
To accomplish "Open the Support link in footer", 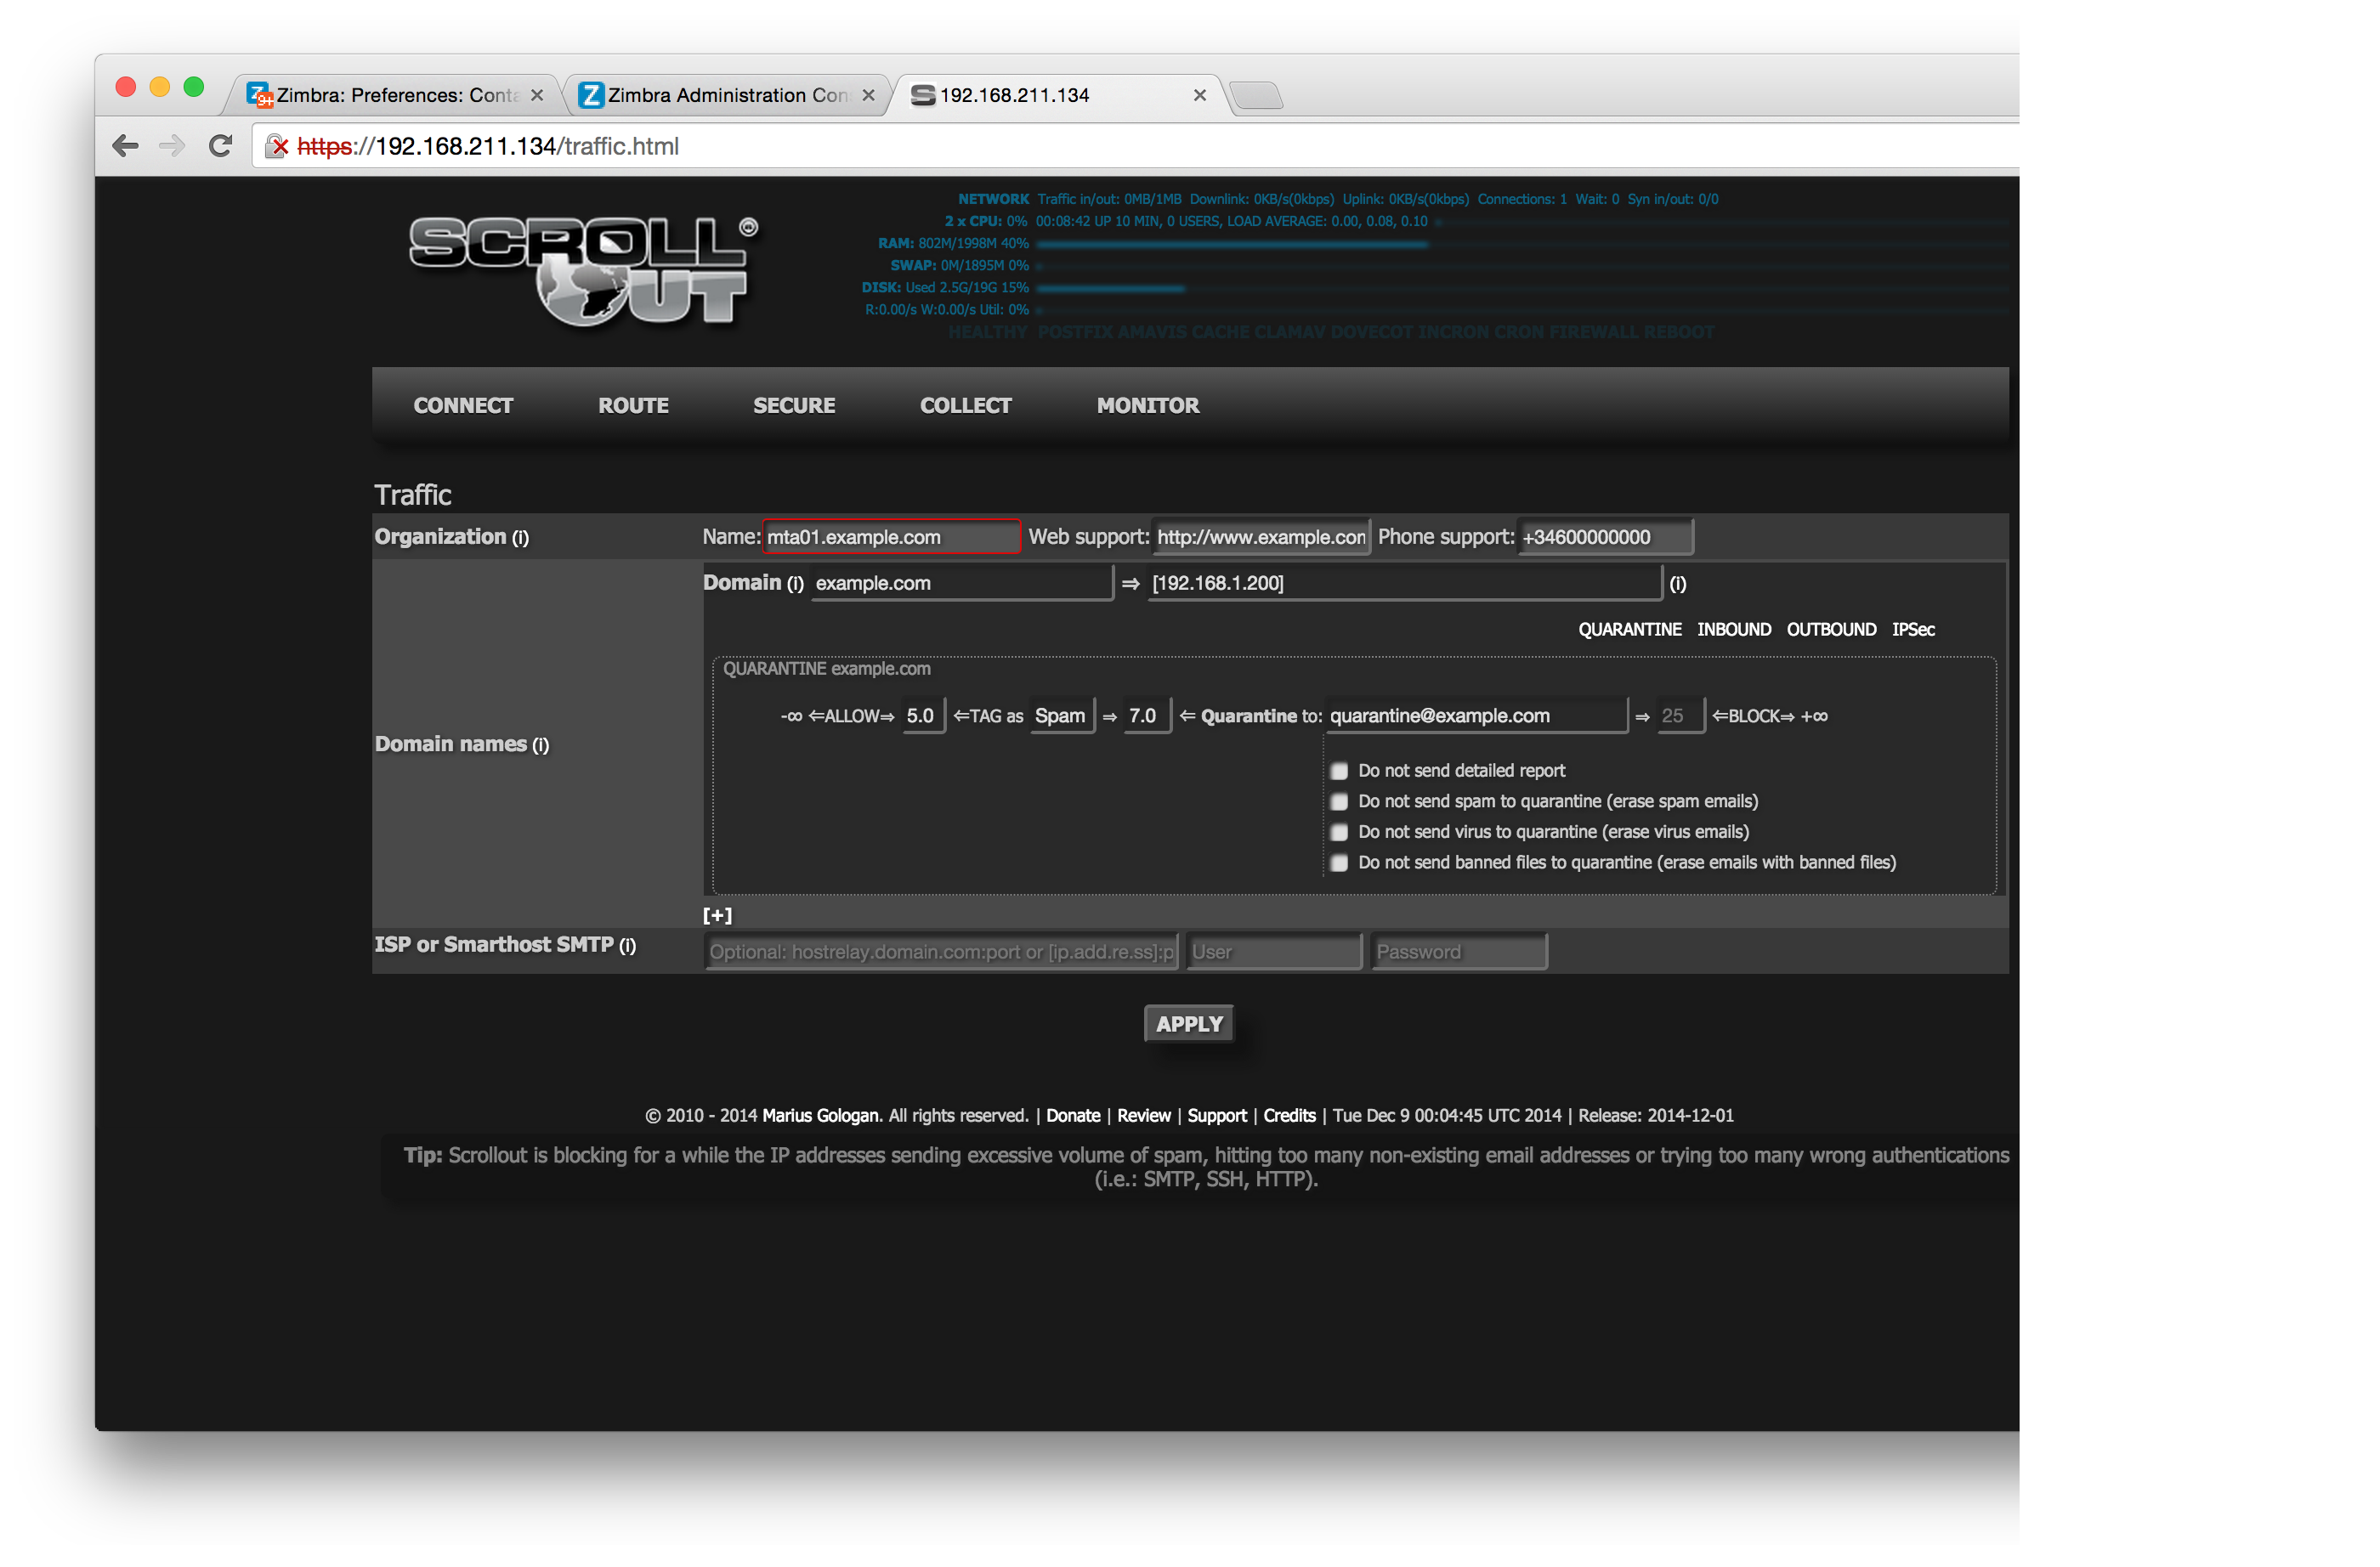I will [1217, 1116].
